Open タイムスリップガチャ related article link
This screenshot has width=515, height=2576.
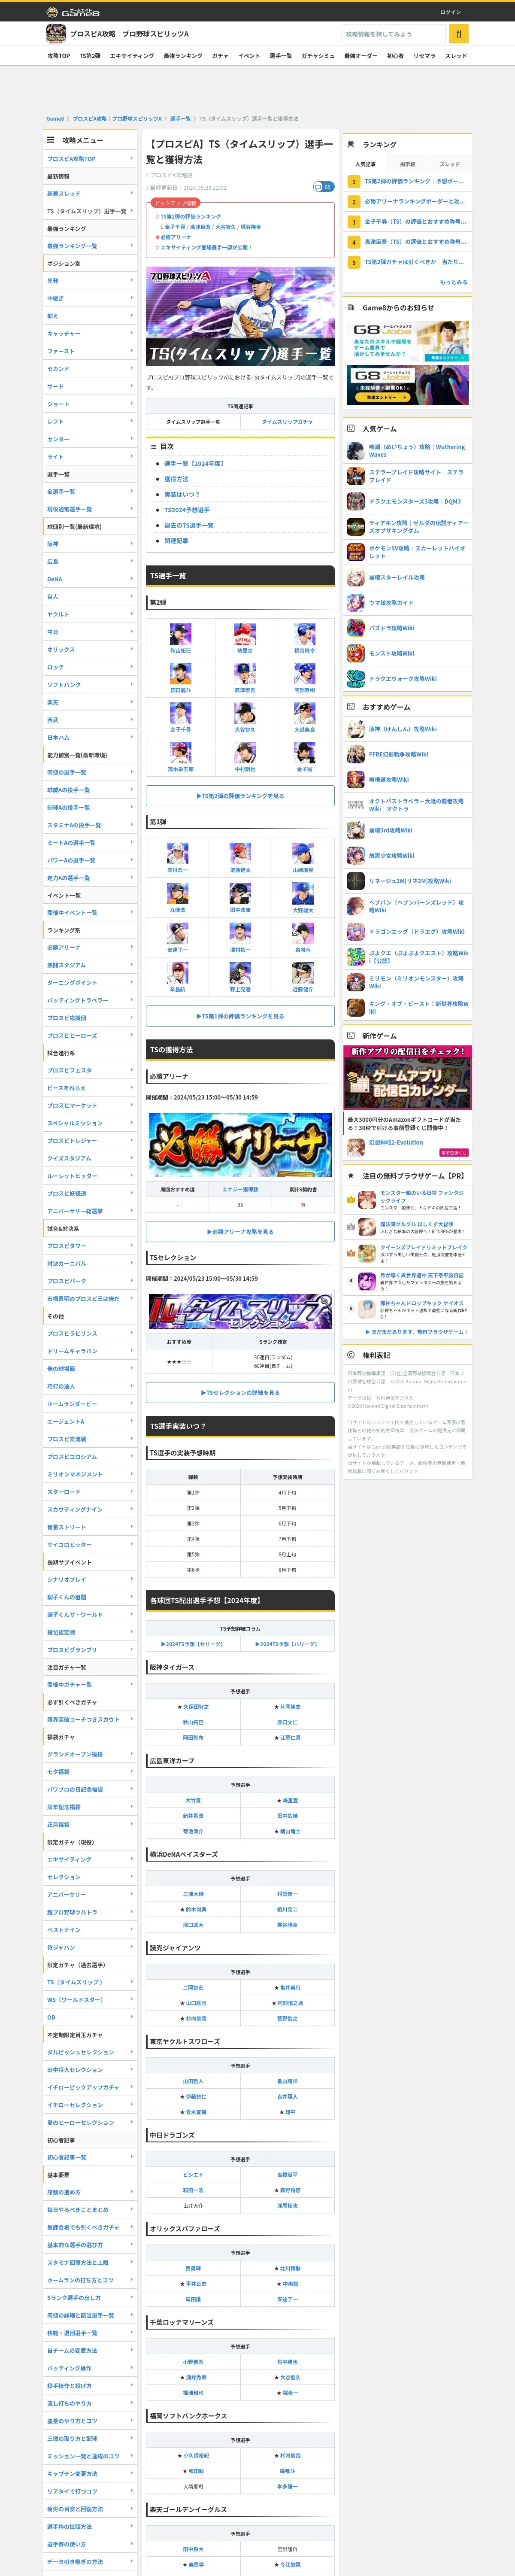click(287, 422)
